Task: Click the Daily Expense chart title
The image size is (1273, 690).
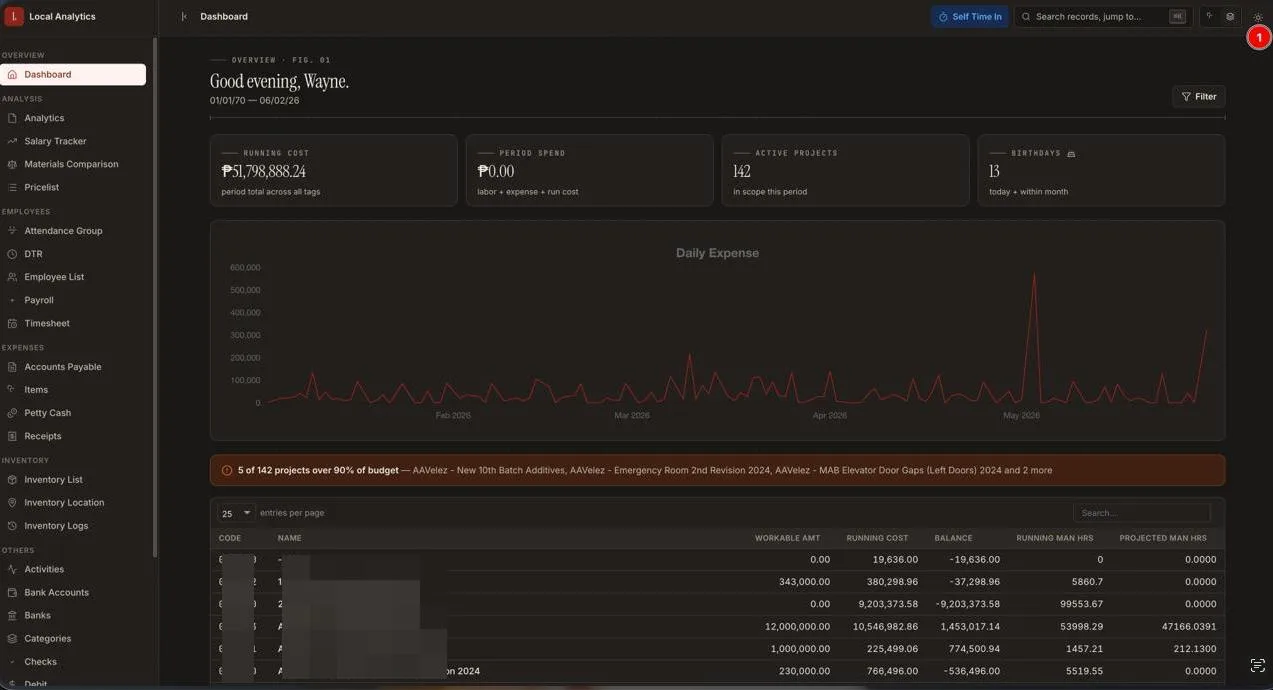Action: coord(717,253)
